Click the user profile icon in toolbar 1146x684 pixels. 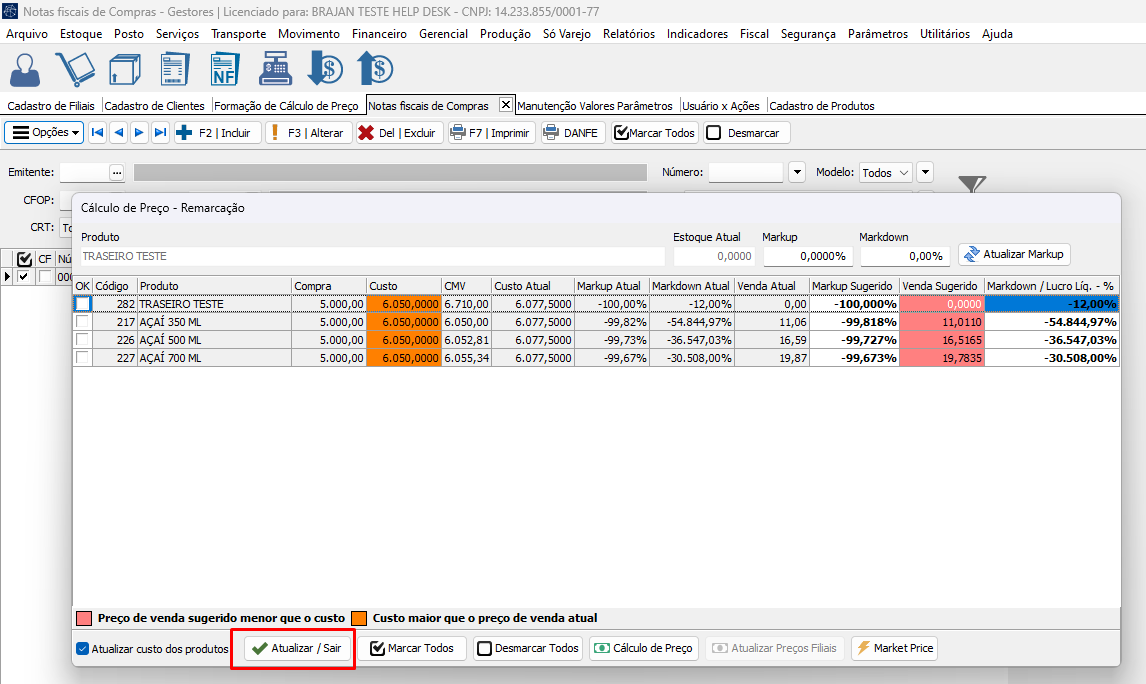[26, 70]
